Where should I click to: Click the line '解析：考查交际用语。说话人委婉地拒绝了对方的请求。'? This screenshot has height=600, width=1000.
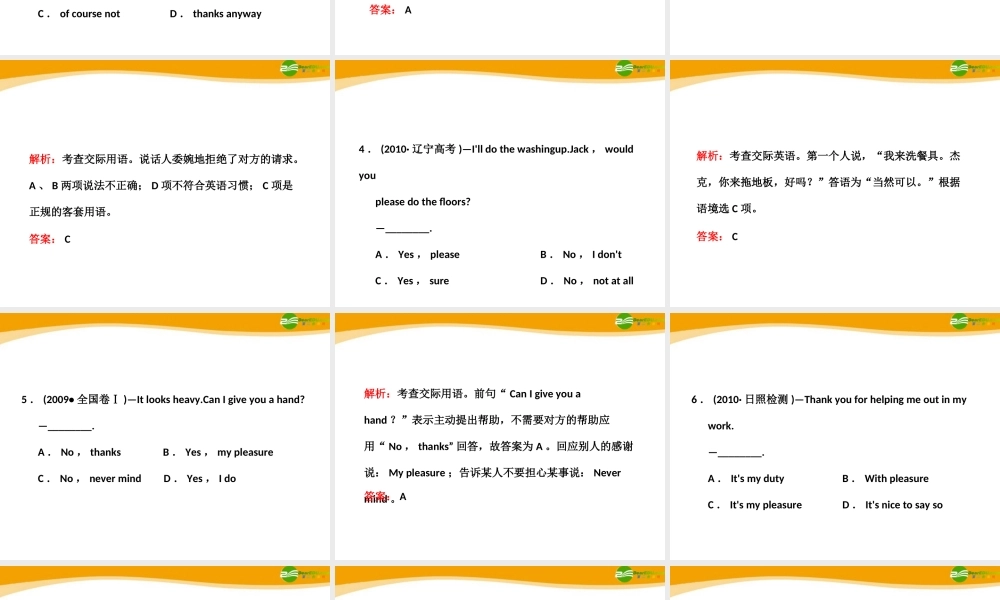[x=165, y=159]
